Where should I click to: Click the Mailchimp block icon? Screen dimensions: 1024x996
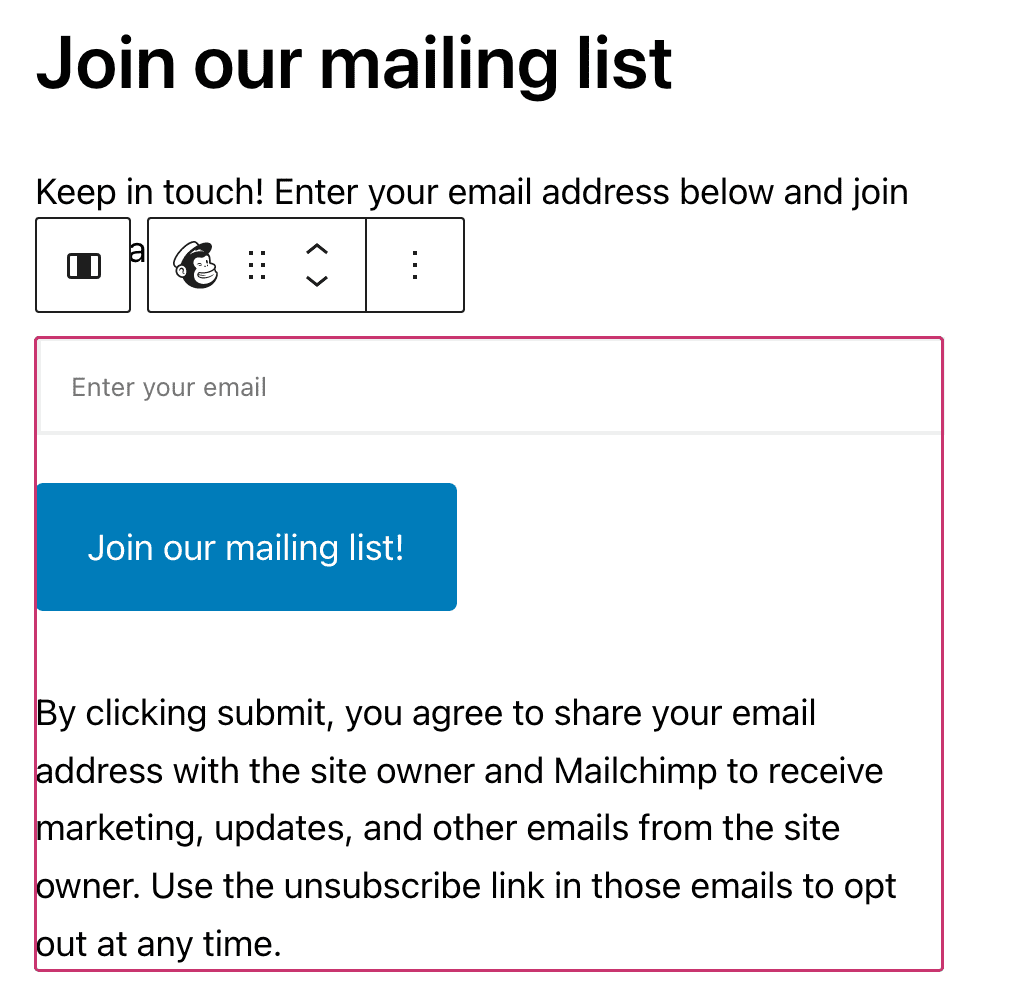(x=196, y=266)
